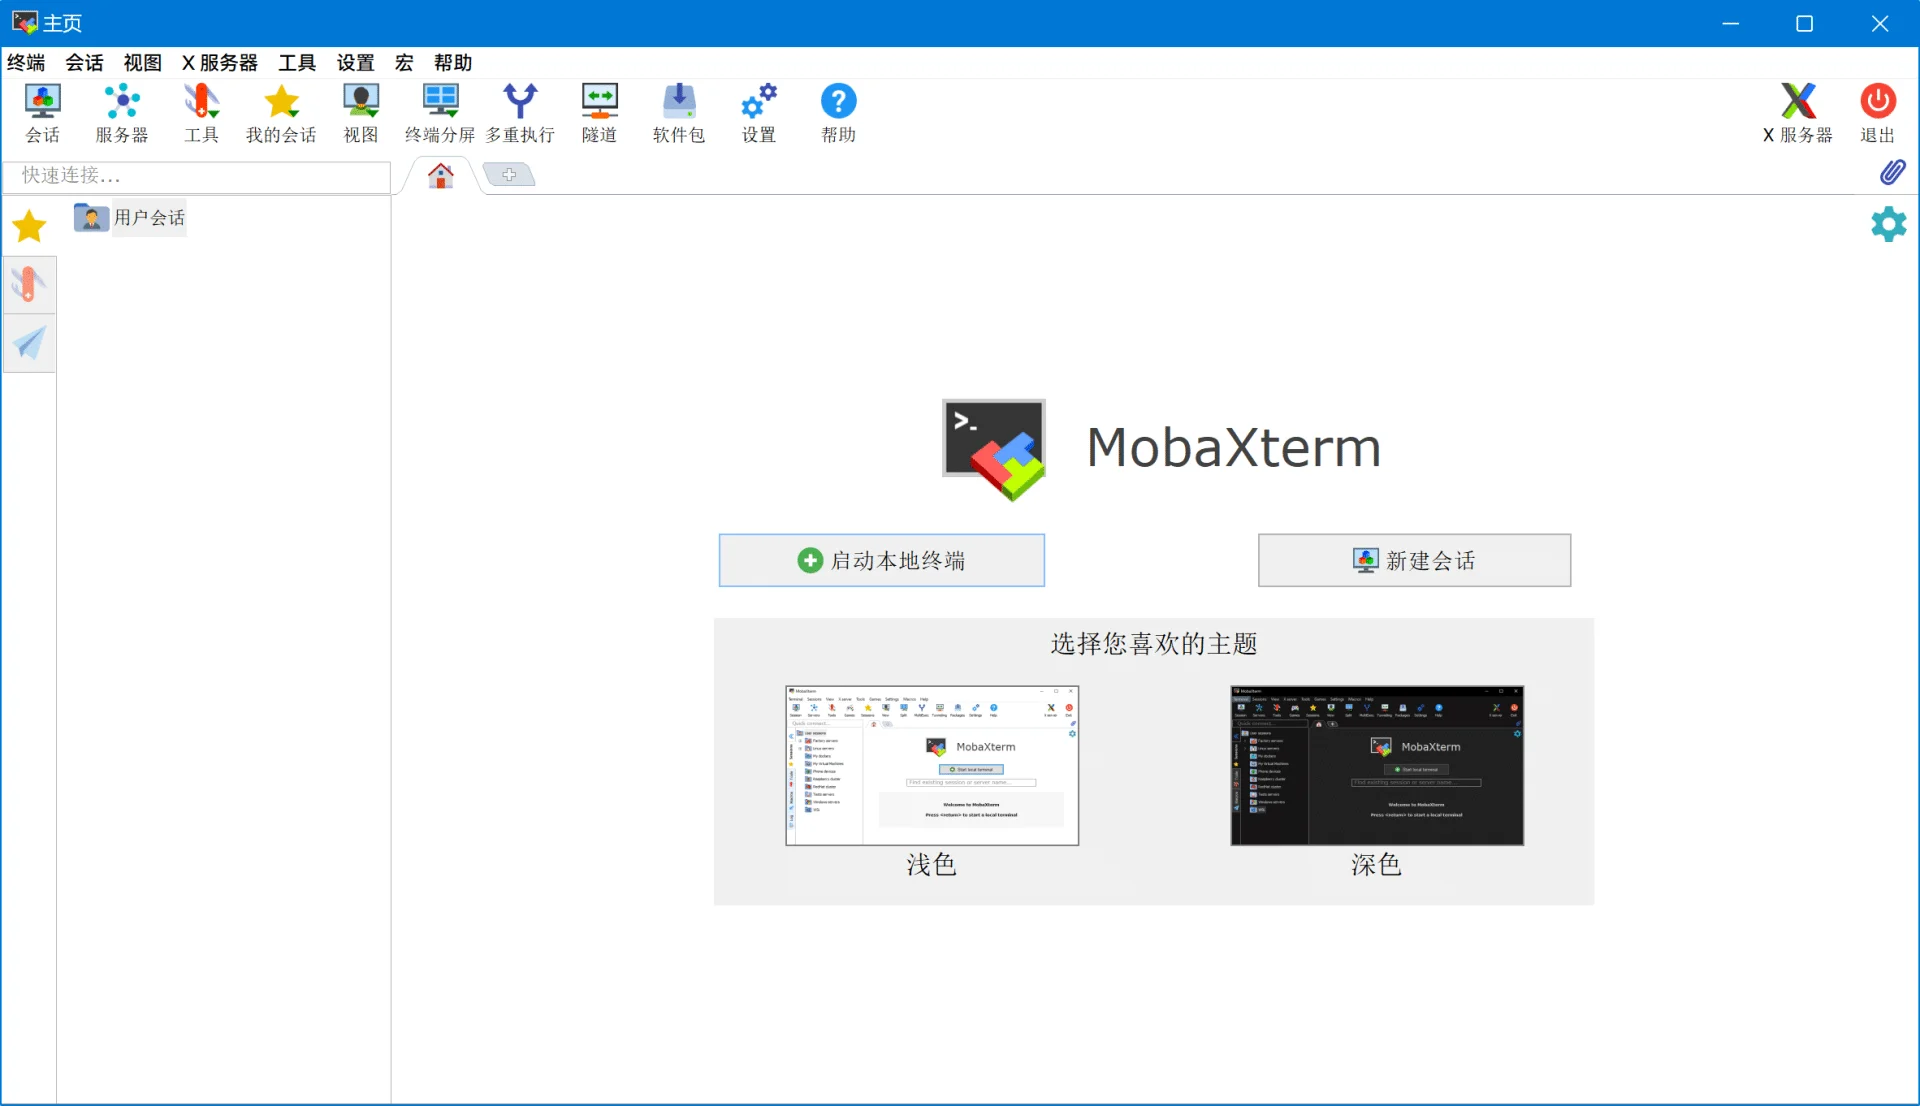Open the 工具 tools toolbar icon
1920x1106 pixels.
[x=201, y=113]
